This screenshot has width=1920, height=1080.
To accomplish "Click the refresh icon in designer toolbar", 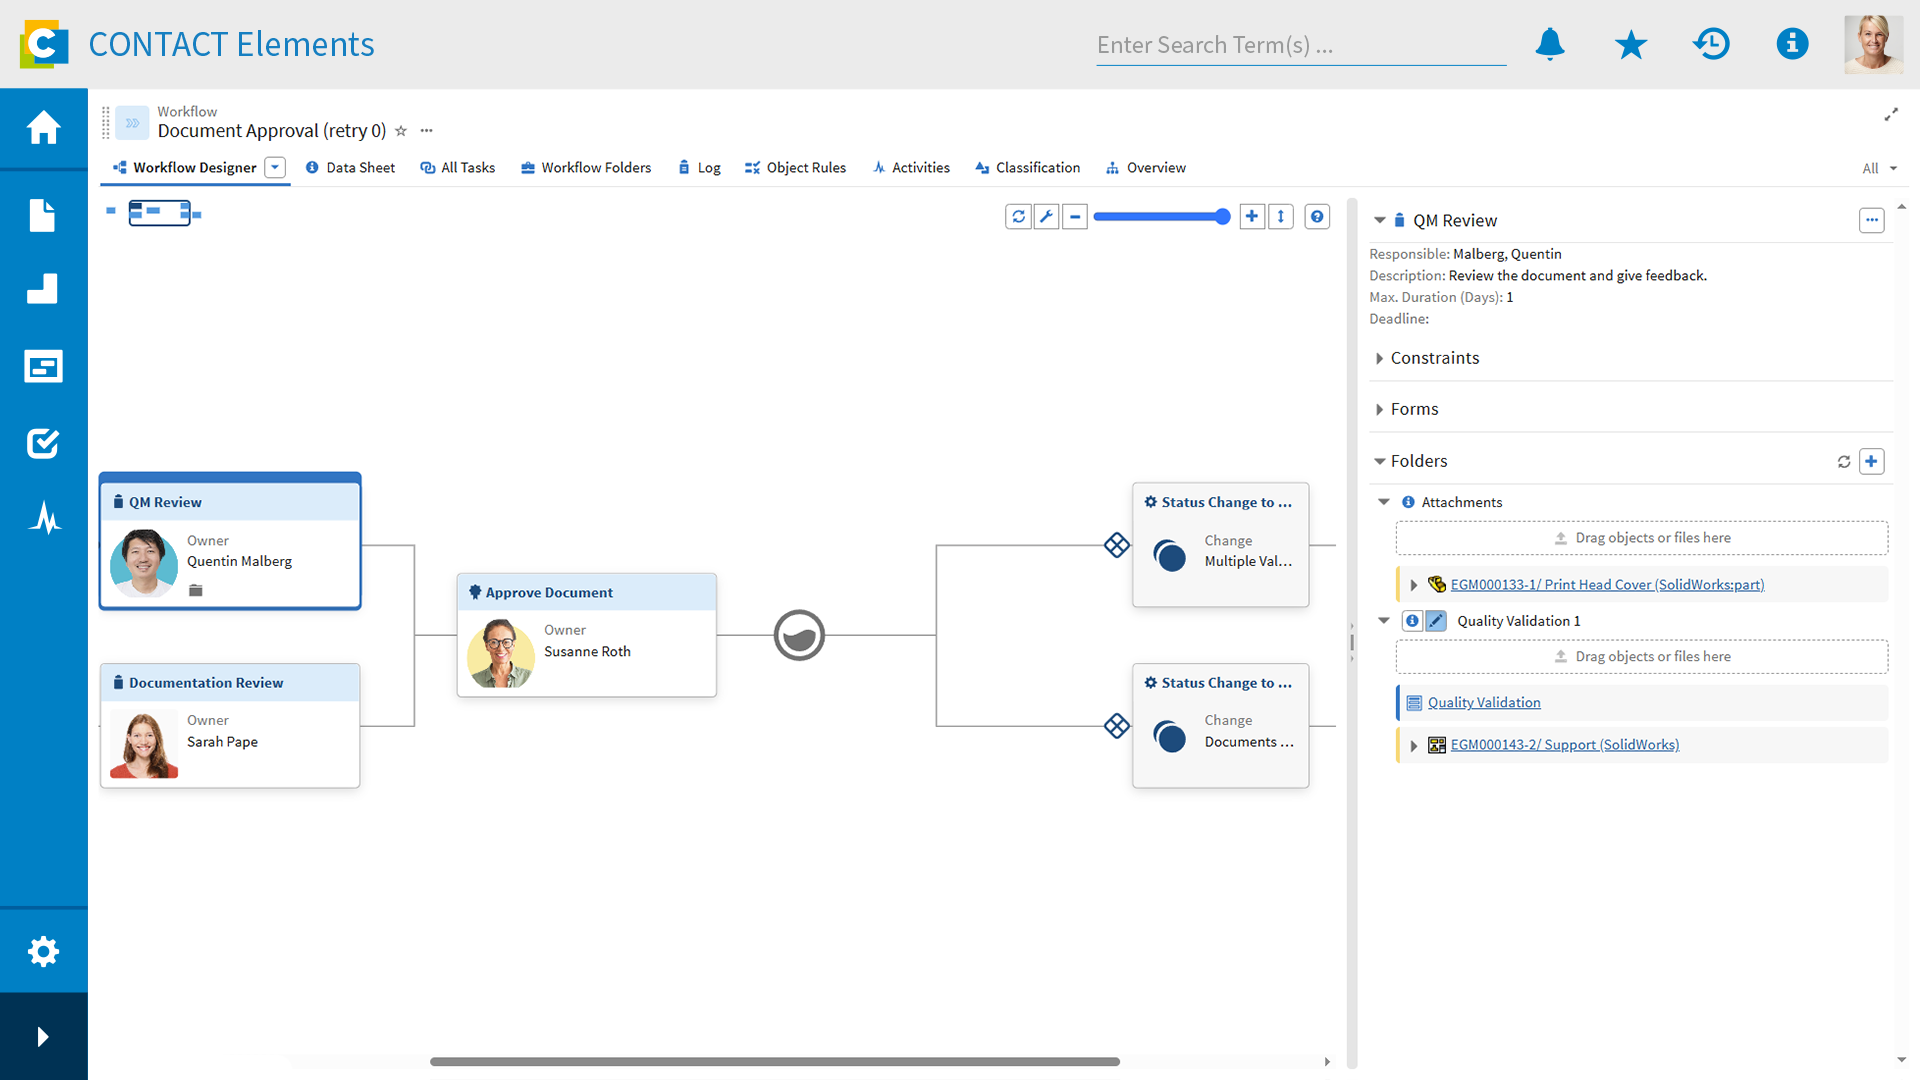I will coord(1018,216).
